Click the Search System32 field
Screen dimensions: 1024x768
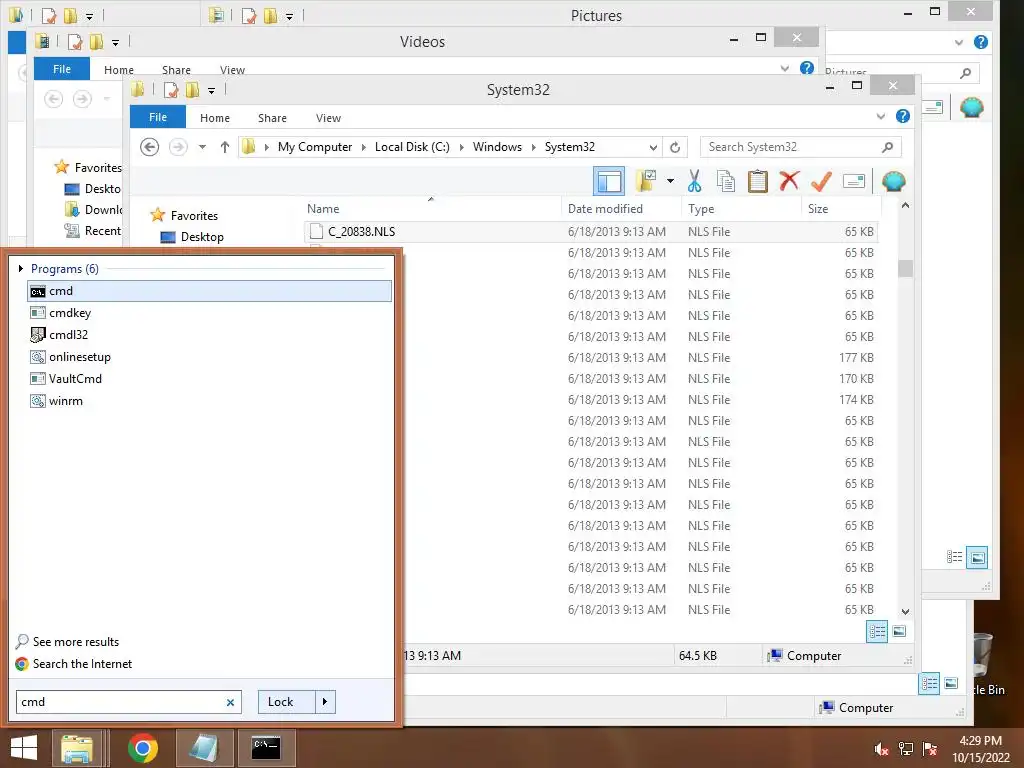801,147
